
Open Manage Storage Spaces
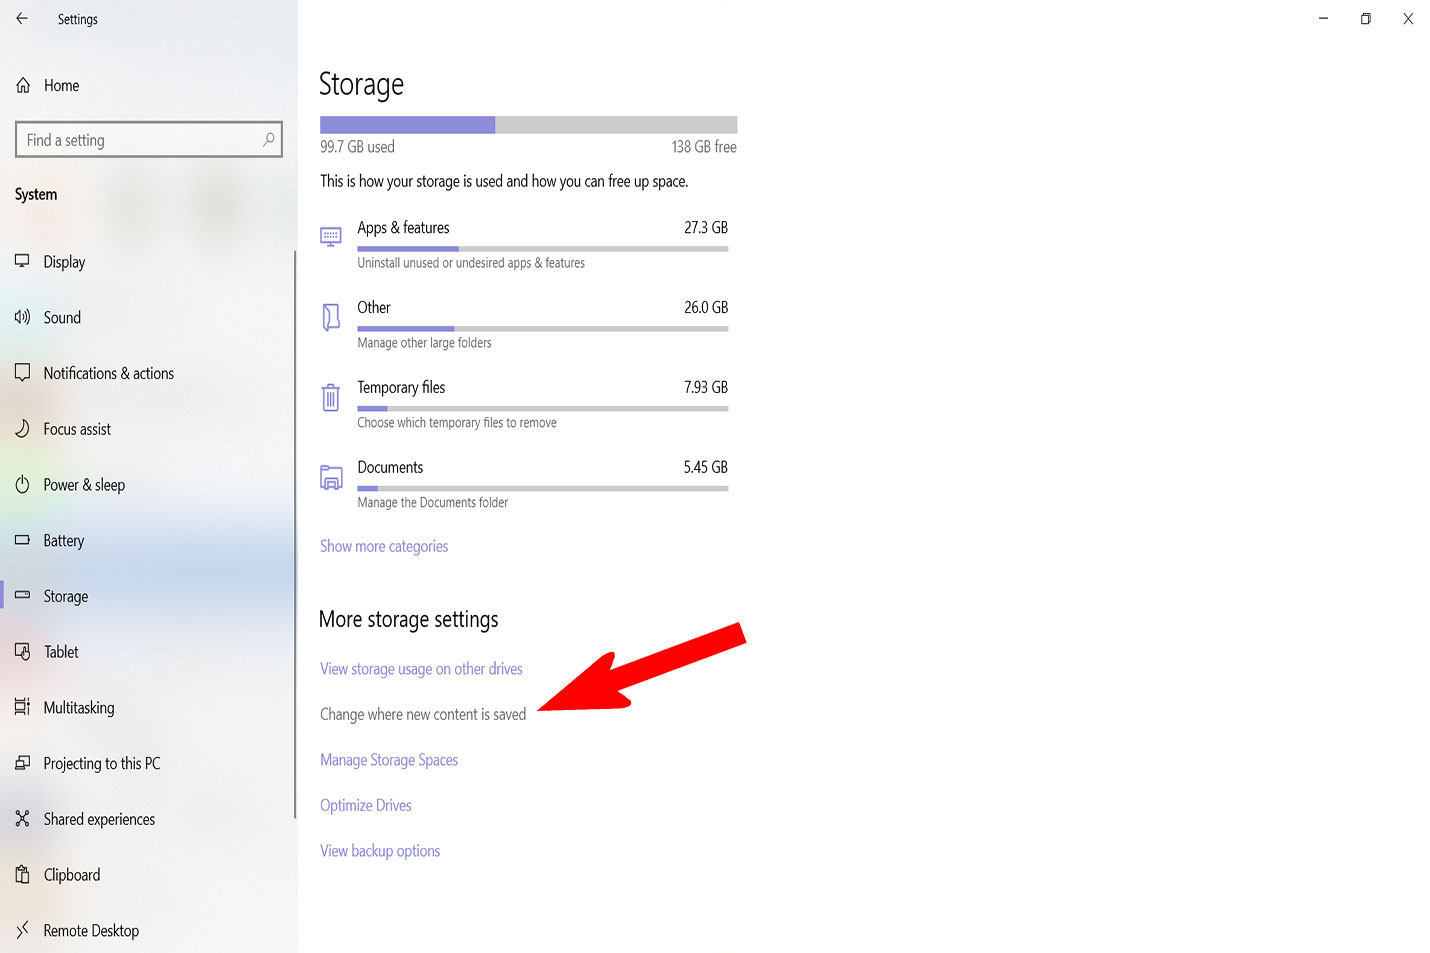(389, 760)
